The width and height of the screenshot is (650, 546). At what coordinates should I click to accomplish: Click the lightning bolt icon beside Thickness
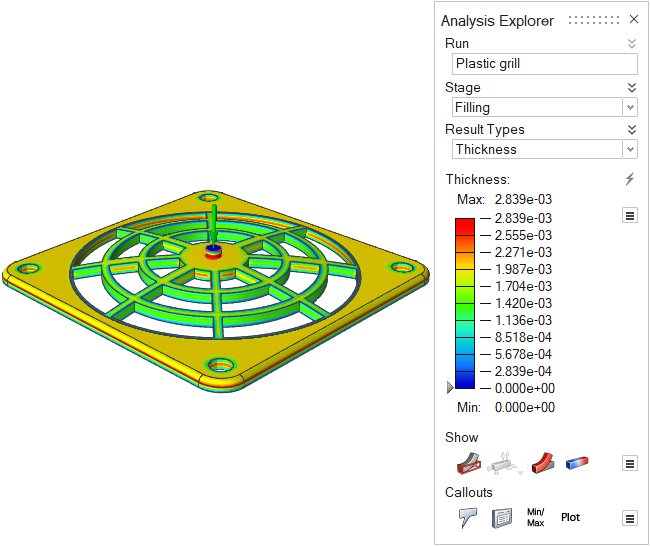coord(629,179)
